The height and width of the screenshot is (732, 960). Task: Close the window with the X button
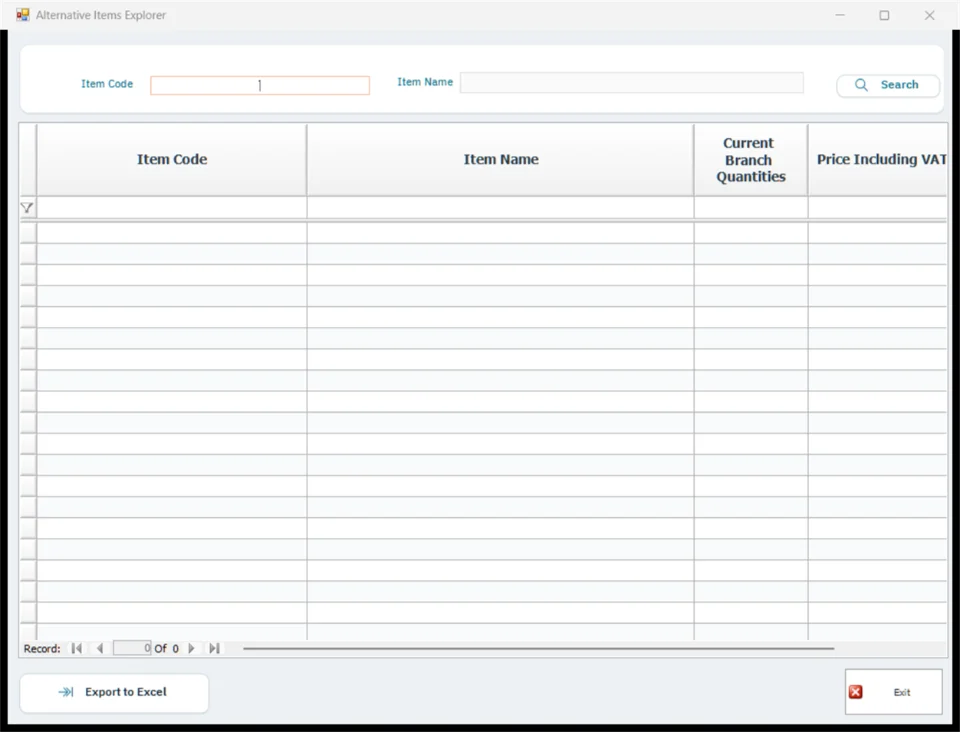pos(929,15)
